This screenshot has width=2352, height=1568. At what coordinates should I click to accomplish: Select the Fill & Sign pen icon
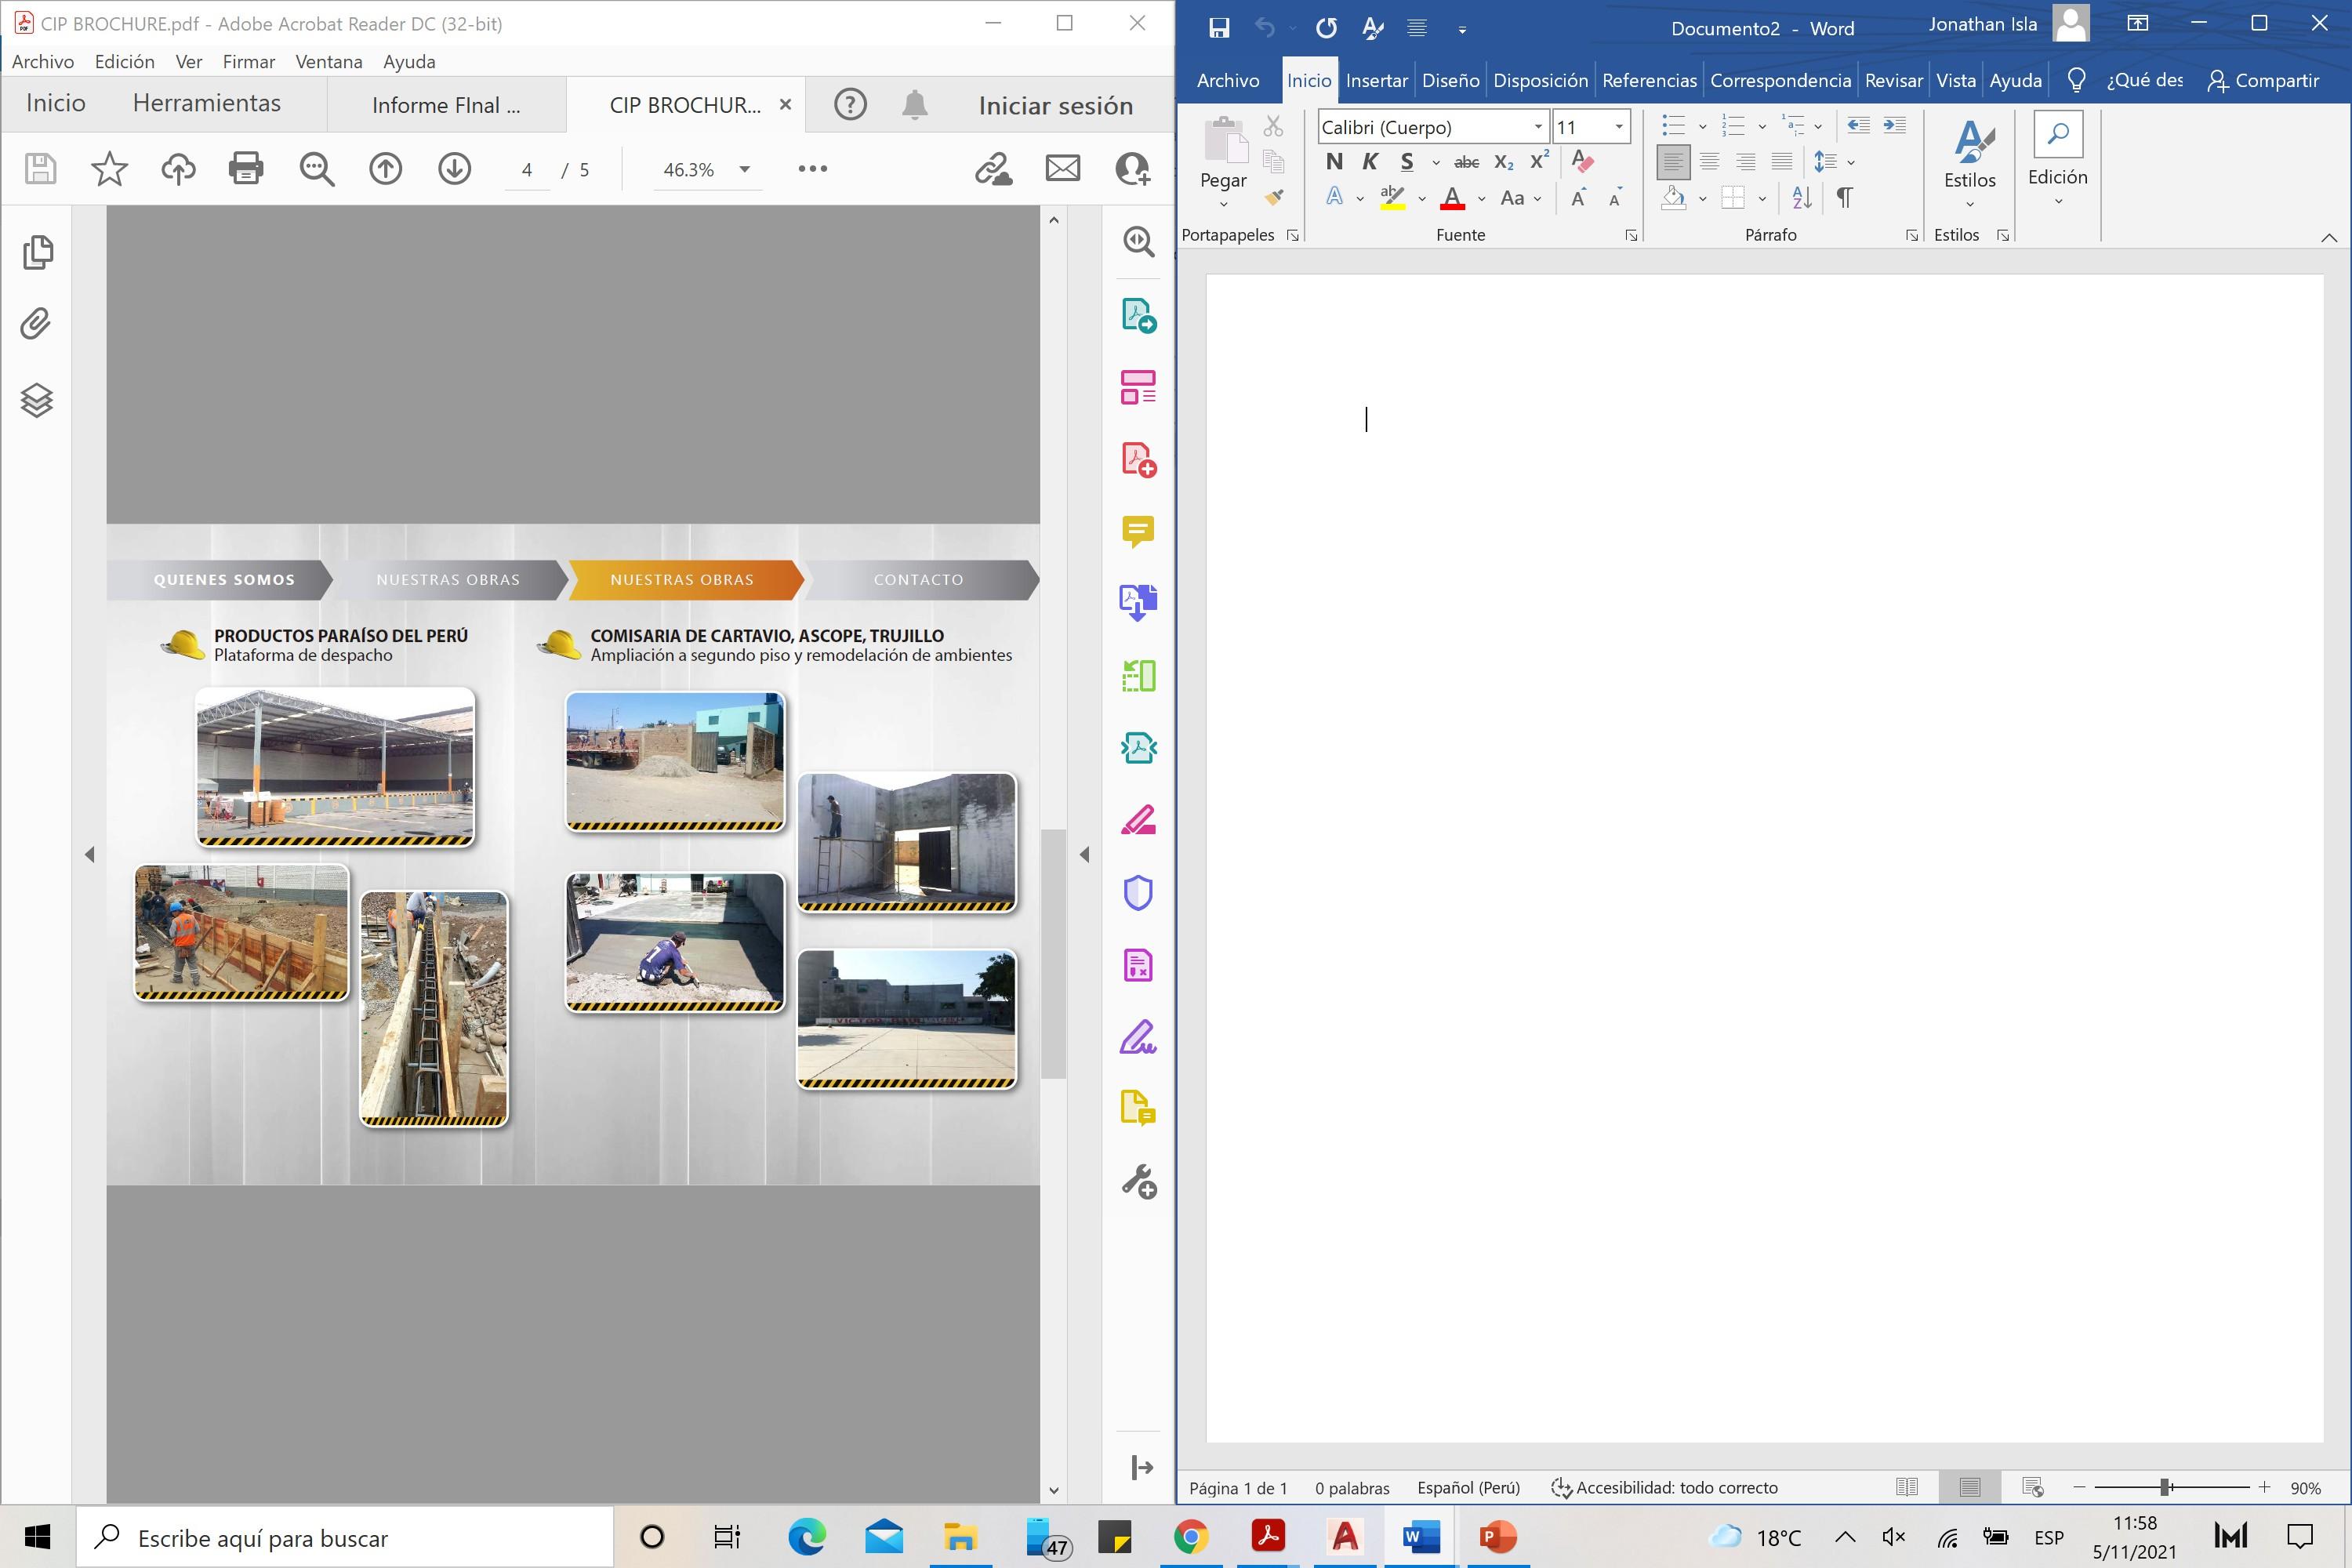1138,1038
